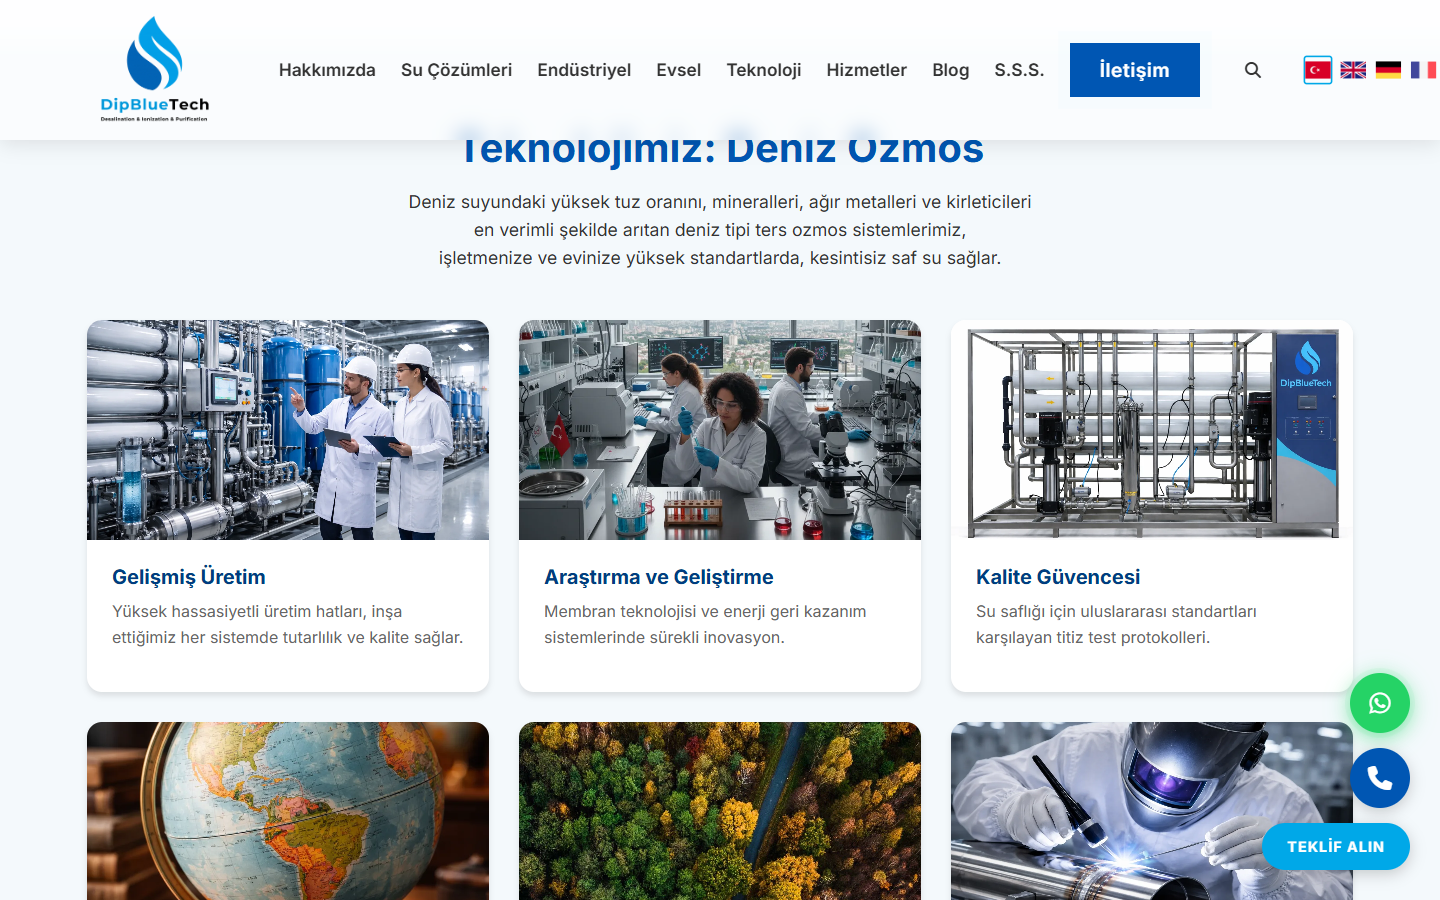This screenshot has width=1440, height=900.
Task: View the globe image
Action: [x=288, y=811]
